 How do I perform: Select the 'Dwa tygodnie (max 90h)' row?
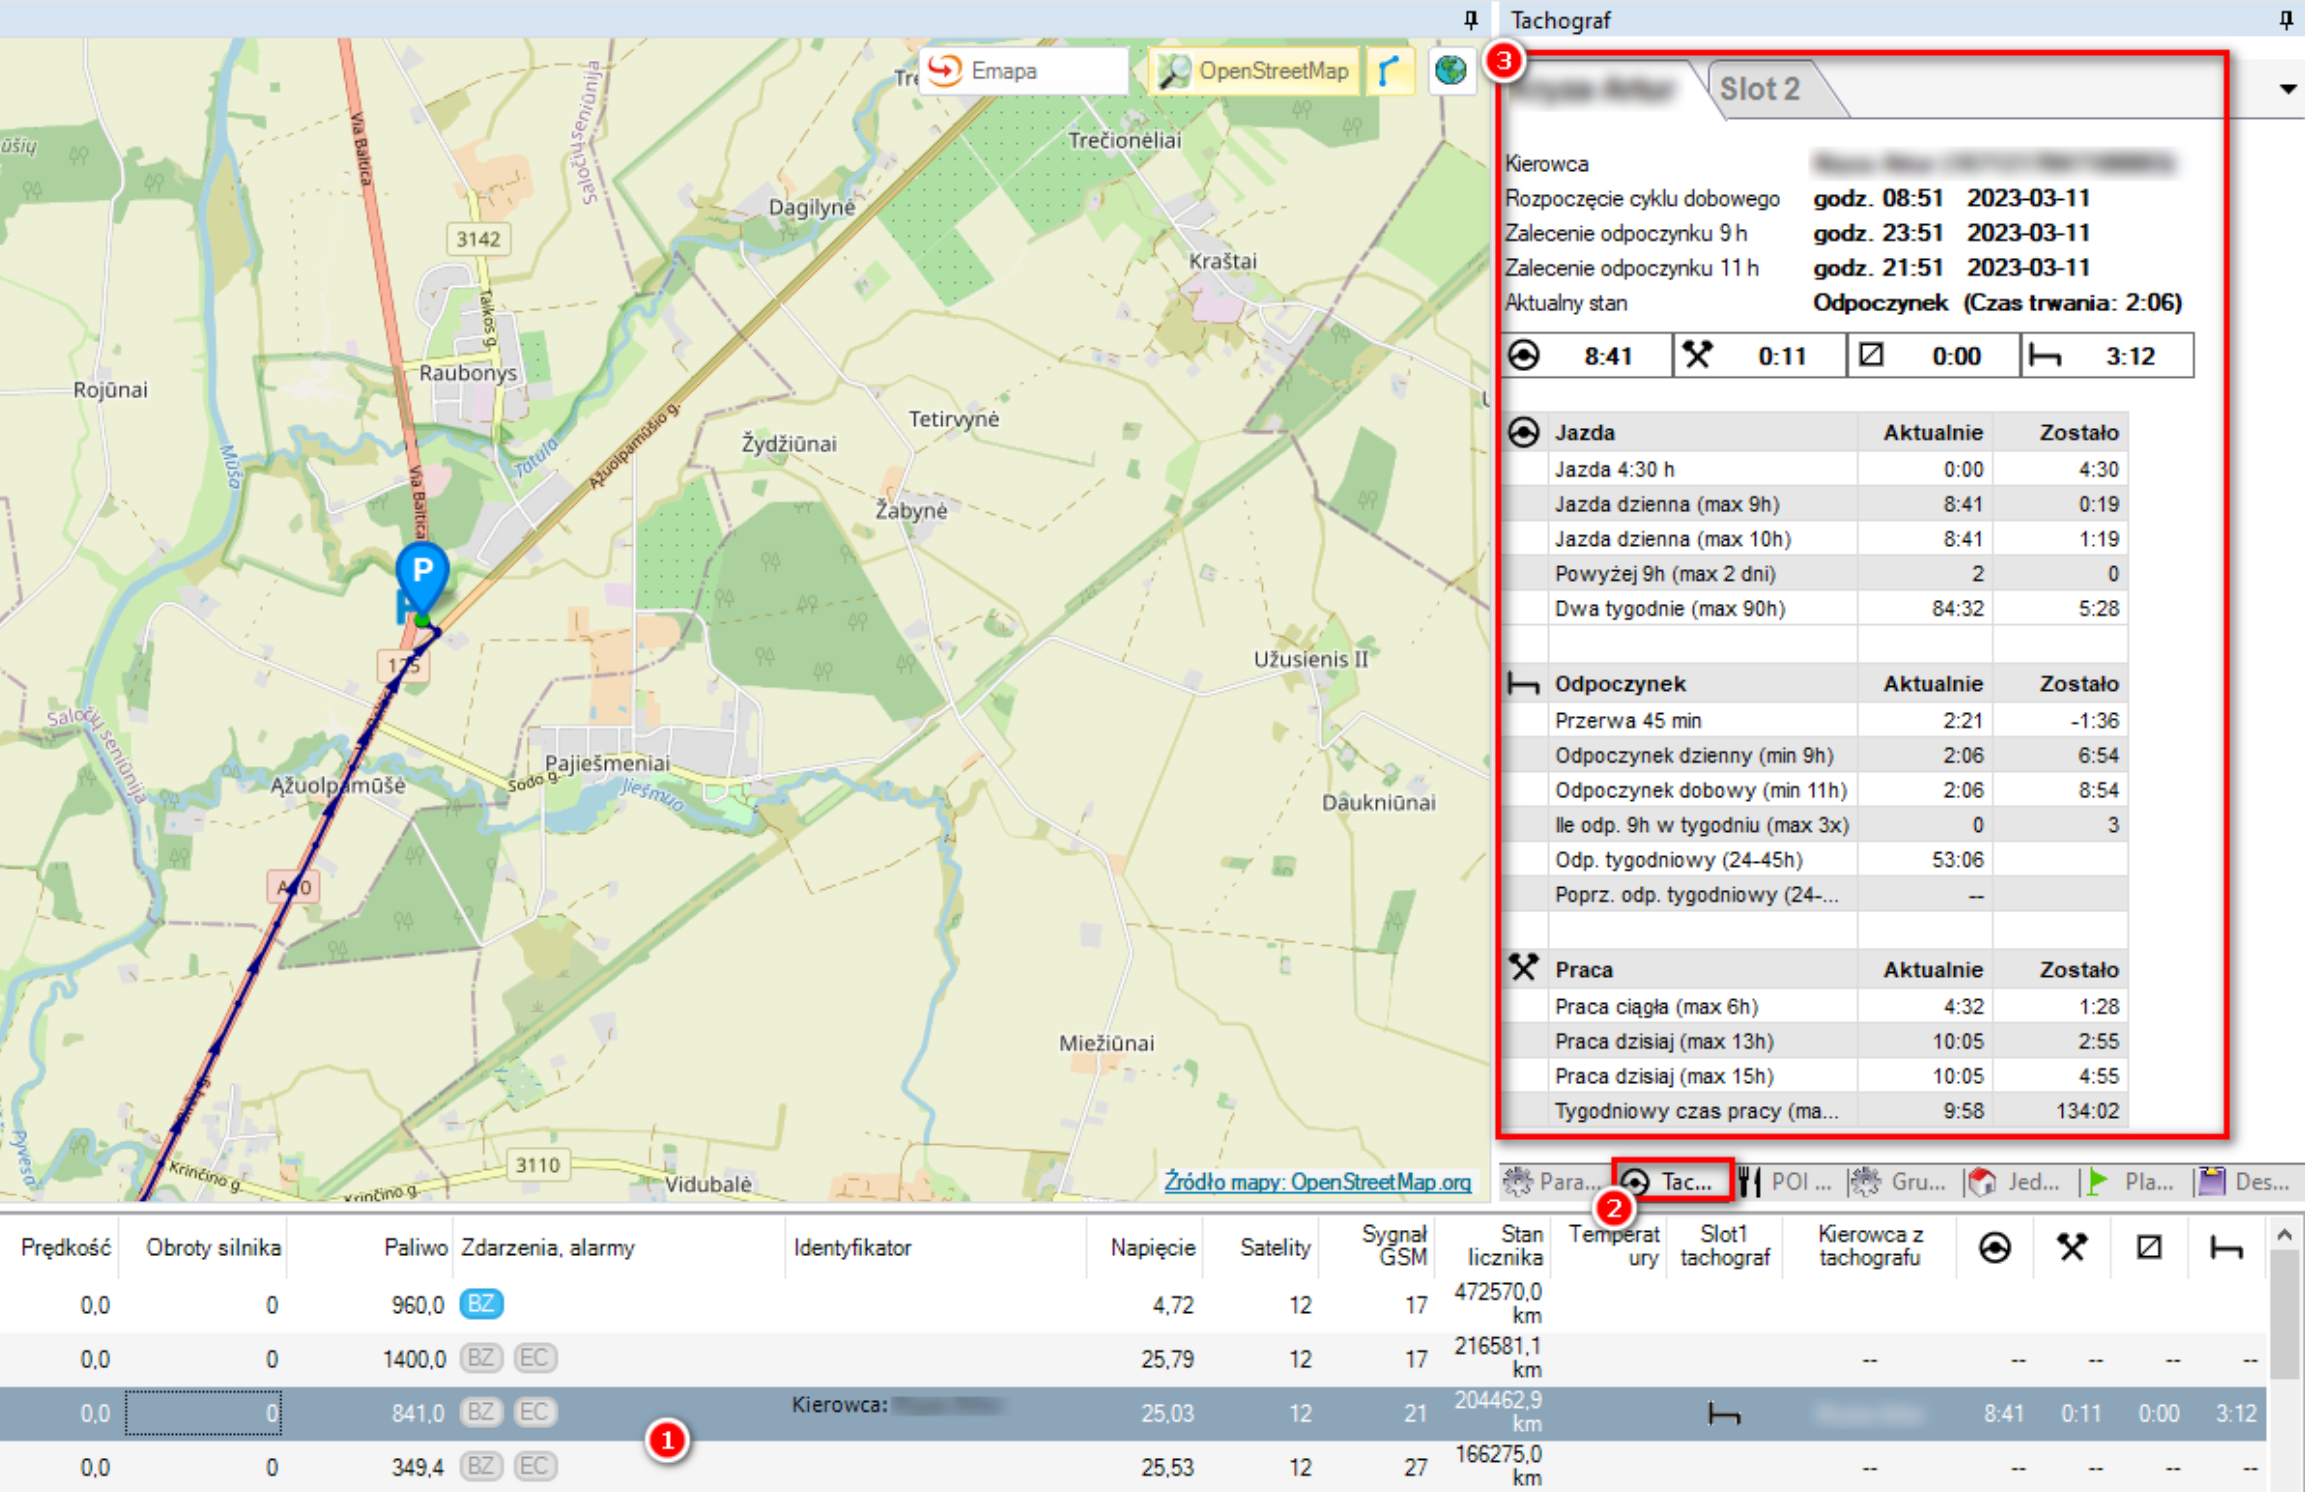click(1814, 608)
